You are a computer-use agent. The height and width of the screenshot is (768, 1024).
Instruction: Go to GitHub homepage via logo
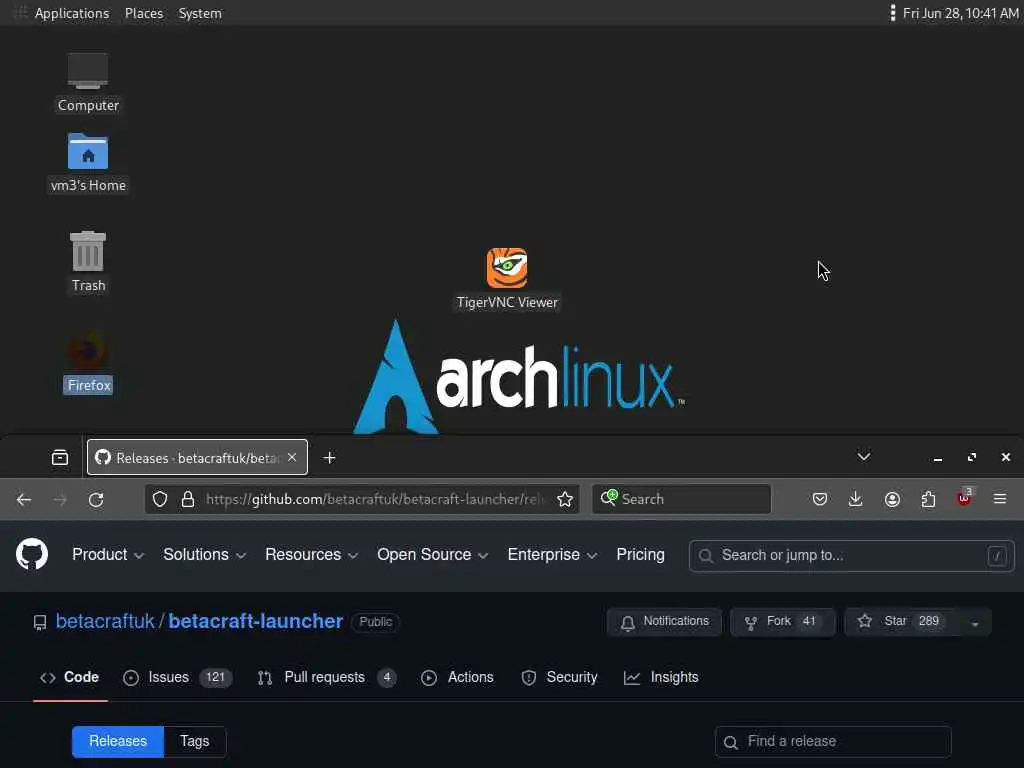(x=32, y=554)
